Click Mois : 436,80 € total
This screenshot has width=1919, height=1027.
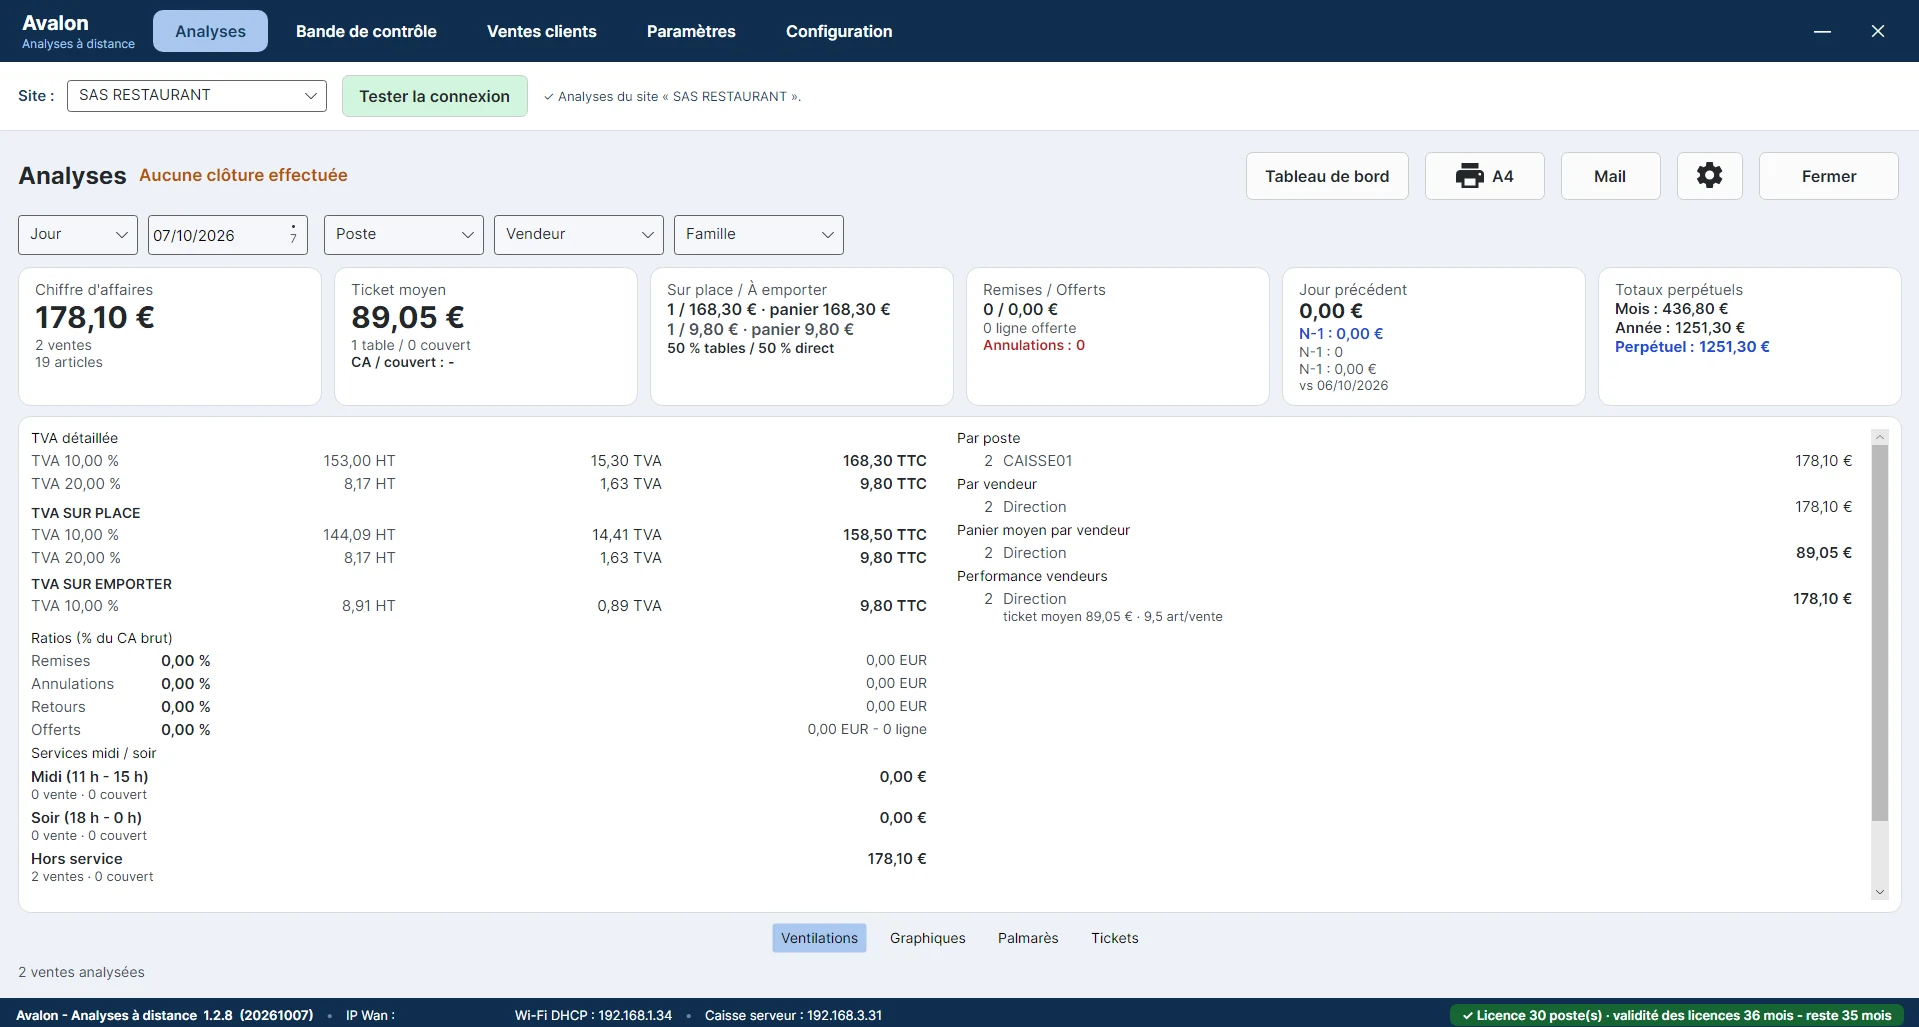(1671, 309)
